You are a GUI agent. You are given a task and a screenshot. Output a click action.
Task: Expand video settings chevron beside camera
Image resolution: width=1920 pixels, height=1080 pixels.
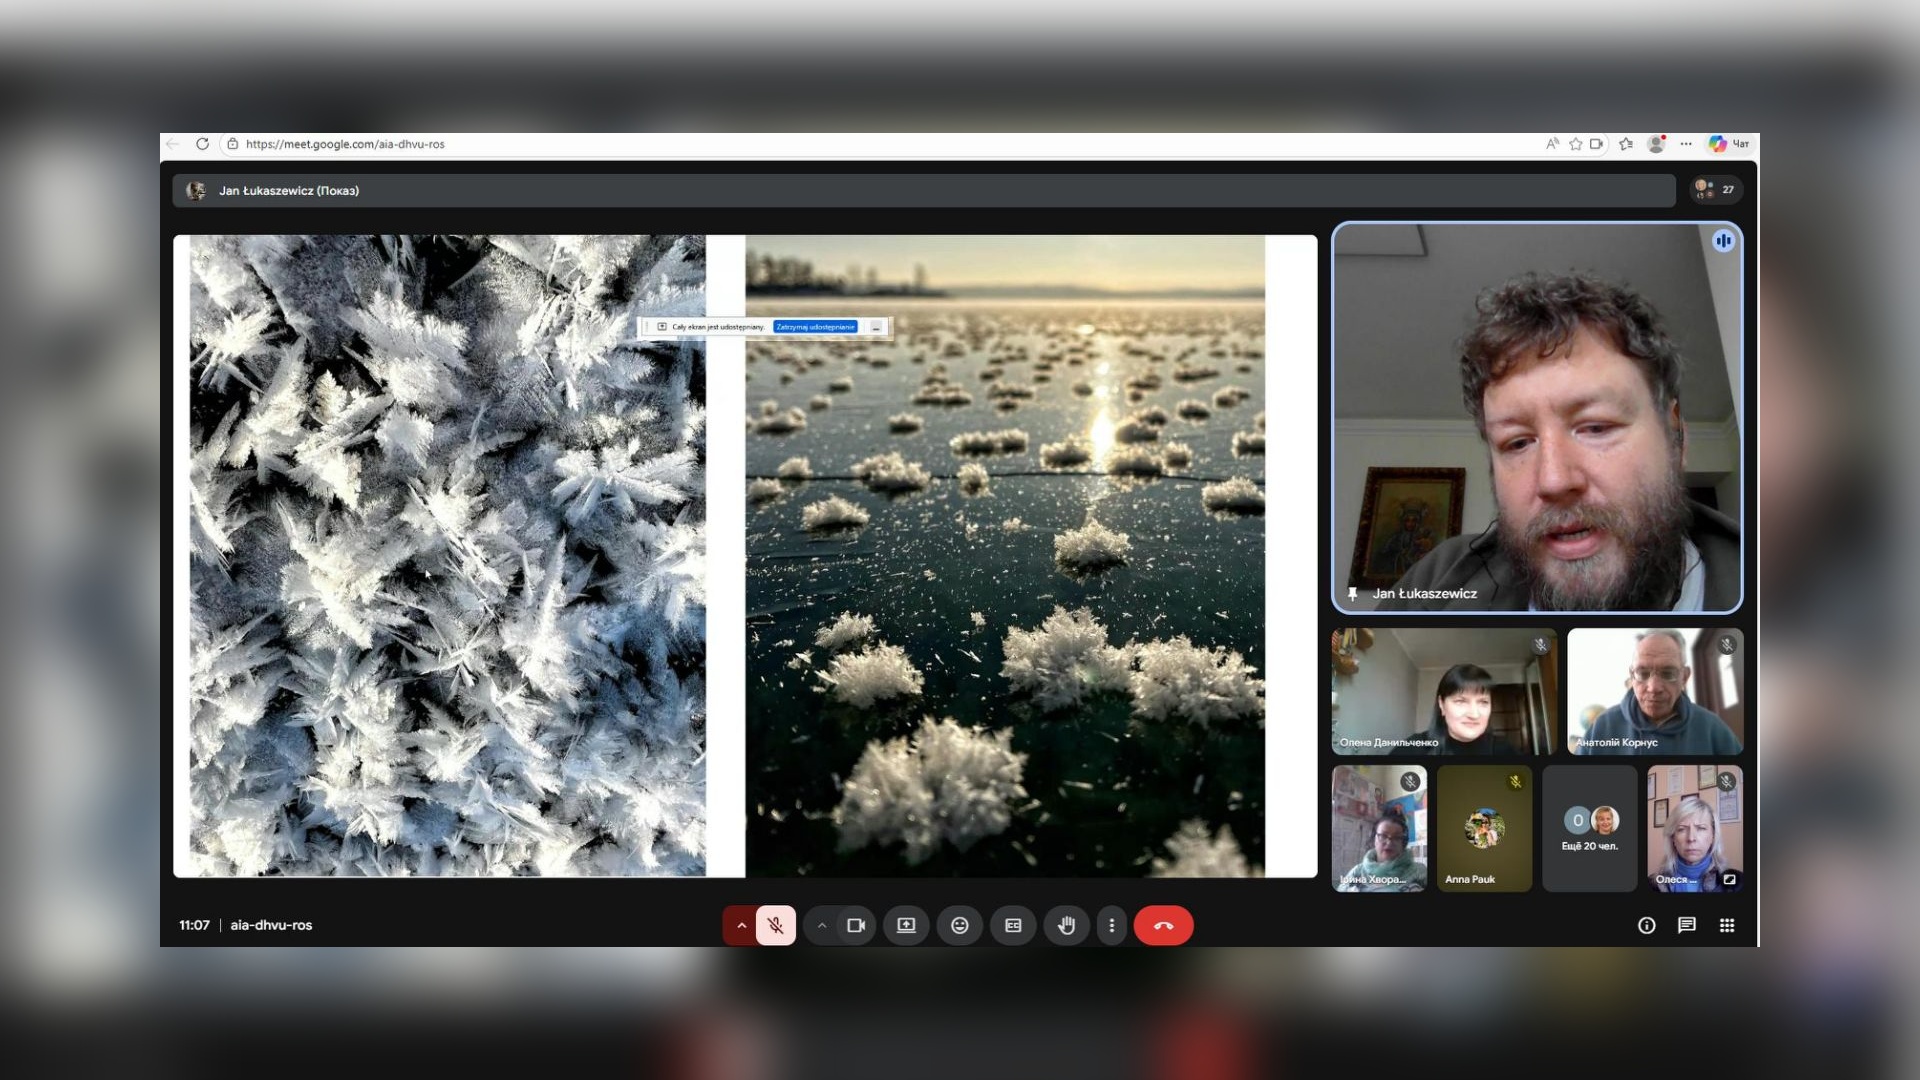[821, 926]
